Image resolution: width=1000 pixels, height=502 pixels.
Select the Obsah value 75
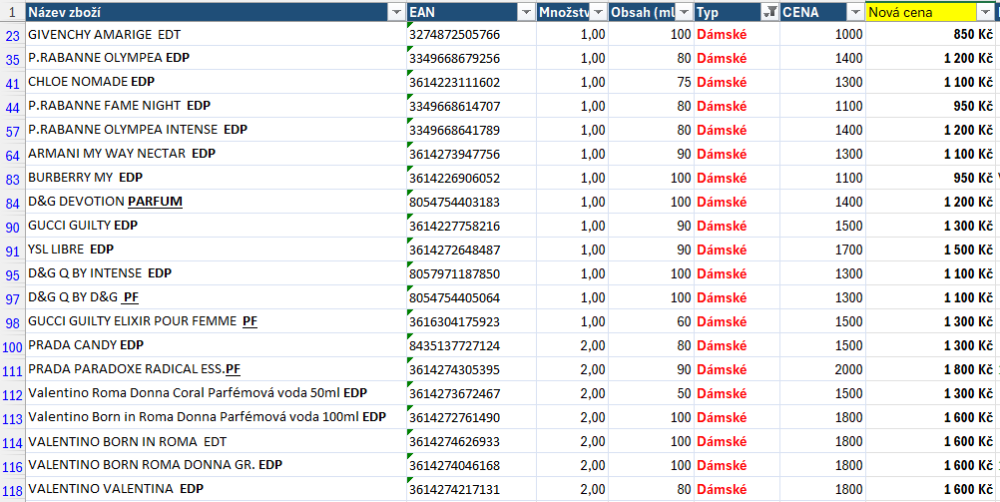click(651, 82)
